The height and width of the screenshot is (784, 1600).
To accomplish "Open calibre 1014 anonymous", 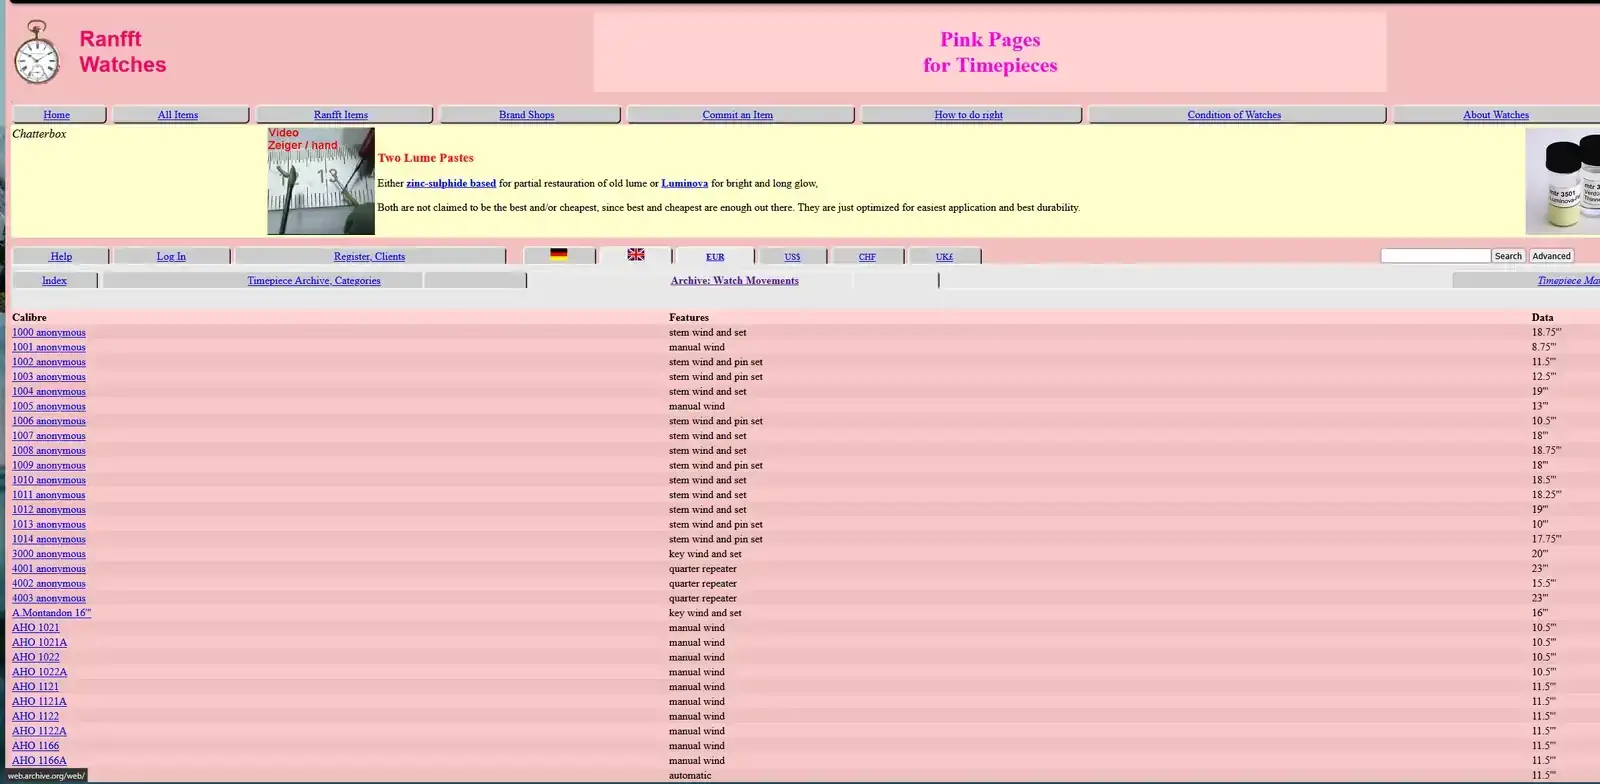I will (49, 539).
